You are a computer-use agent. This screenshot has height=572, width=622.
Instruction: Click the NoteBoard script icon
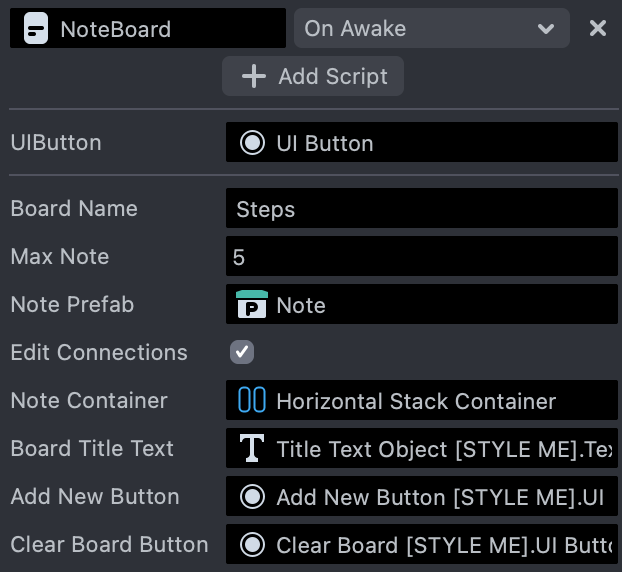35,29
